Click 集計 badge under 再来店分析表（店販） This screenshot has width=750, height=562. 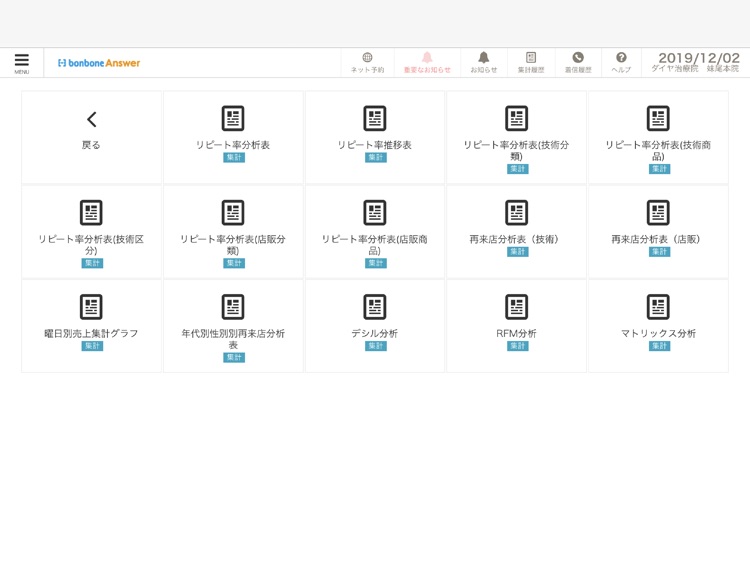coord(660,252)
